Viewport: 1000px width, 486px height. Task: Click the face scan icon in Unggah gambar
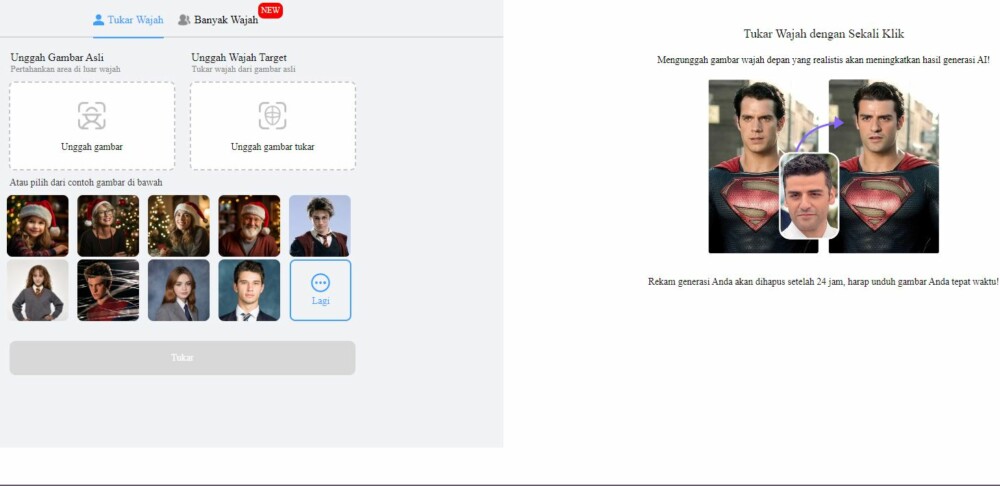pos(92,115)
